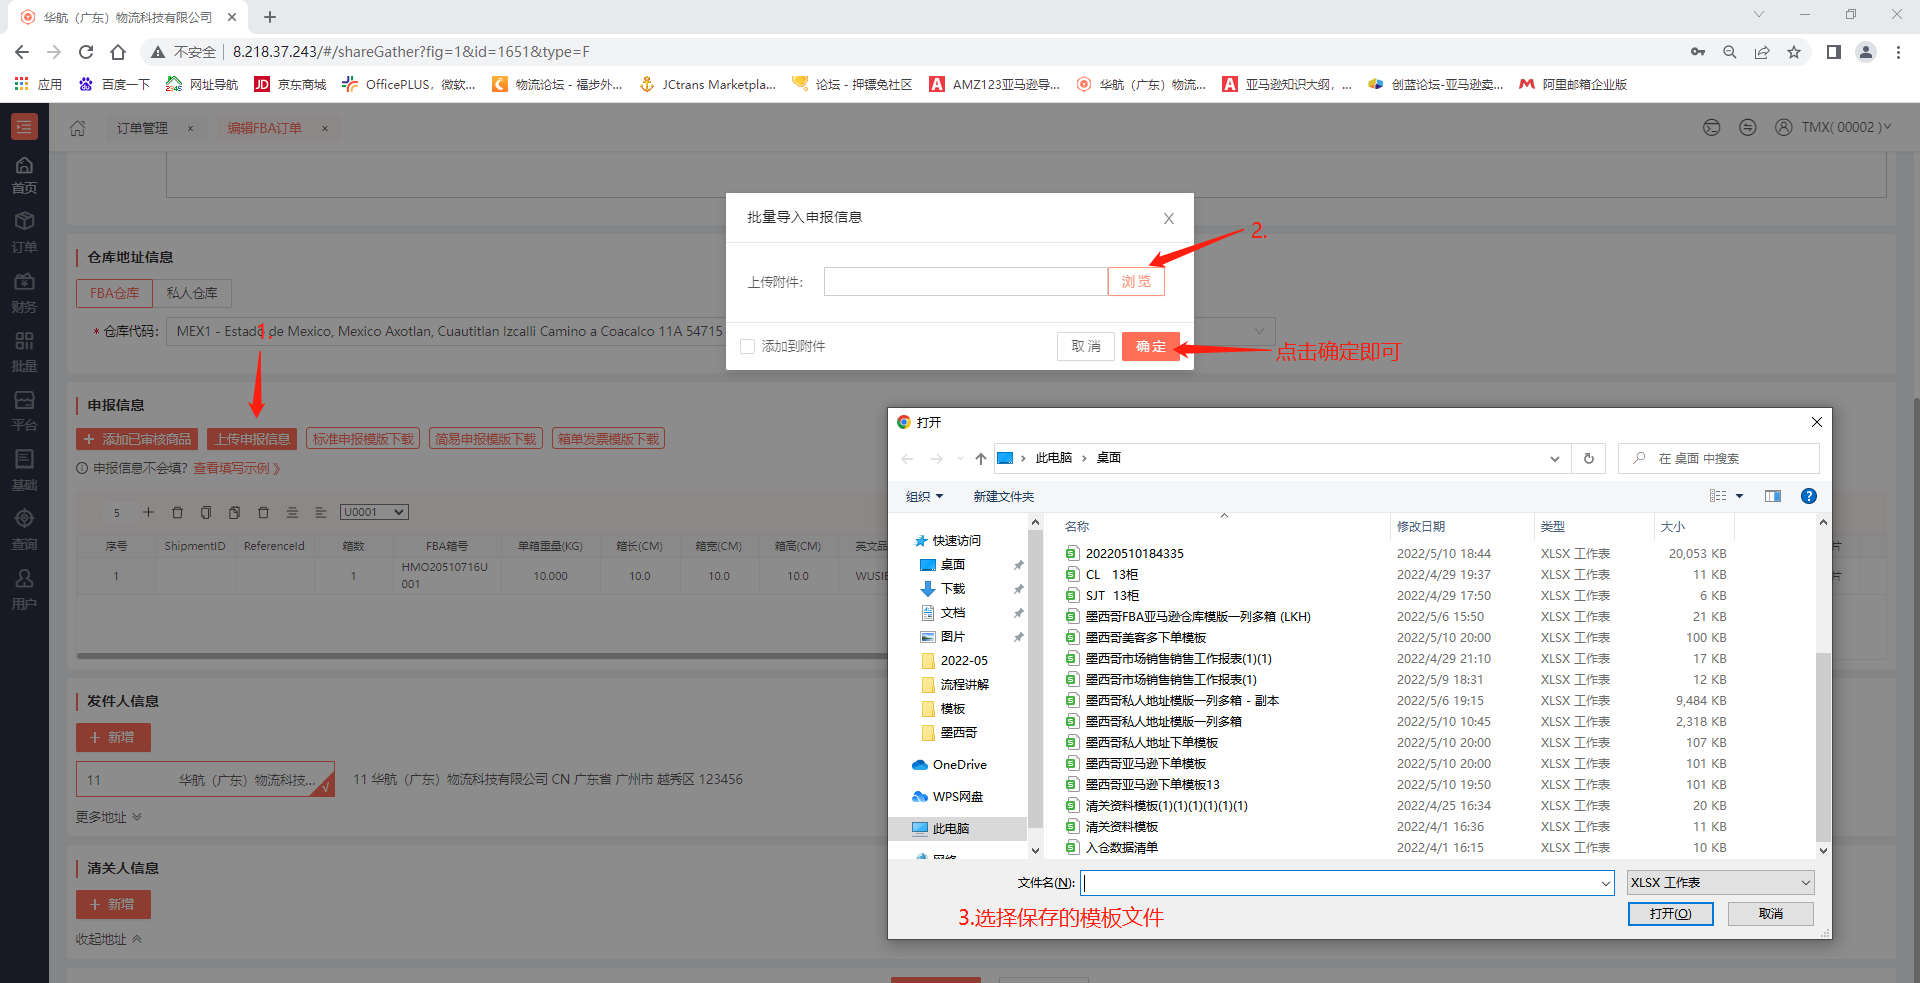Click the up-folder arrow in file dialog
Viewport: 1920px width, 983px height.
coord(980,458)
